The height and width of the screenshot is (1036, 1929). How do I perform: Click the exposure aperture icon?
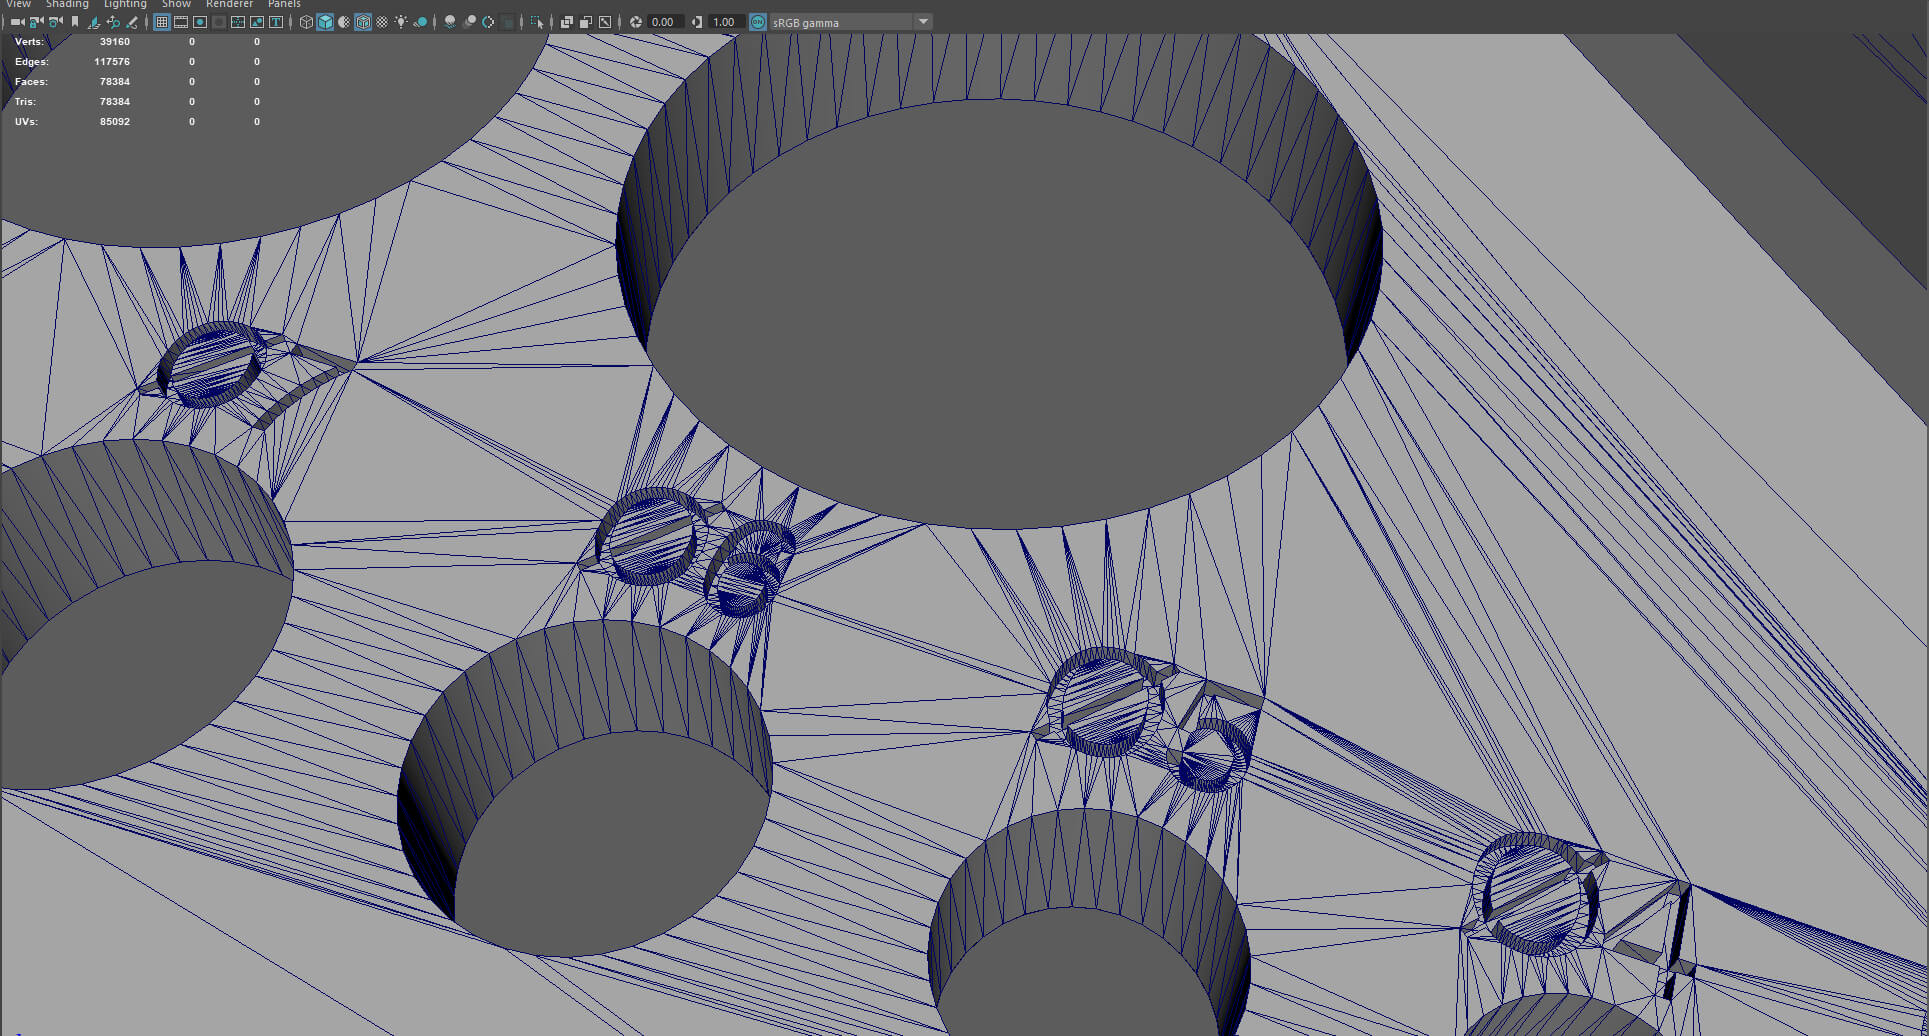coord(635,22)
